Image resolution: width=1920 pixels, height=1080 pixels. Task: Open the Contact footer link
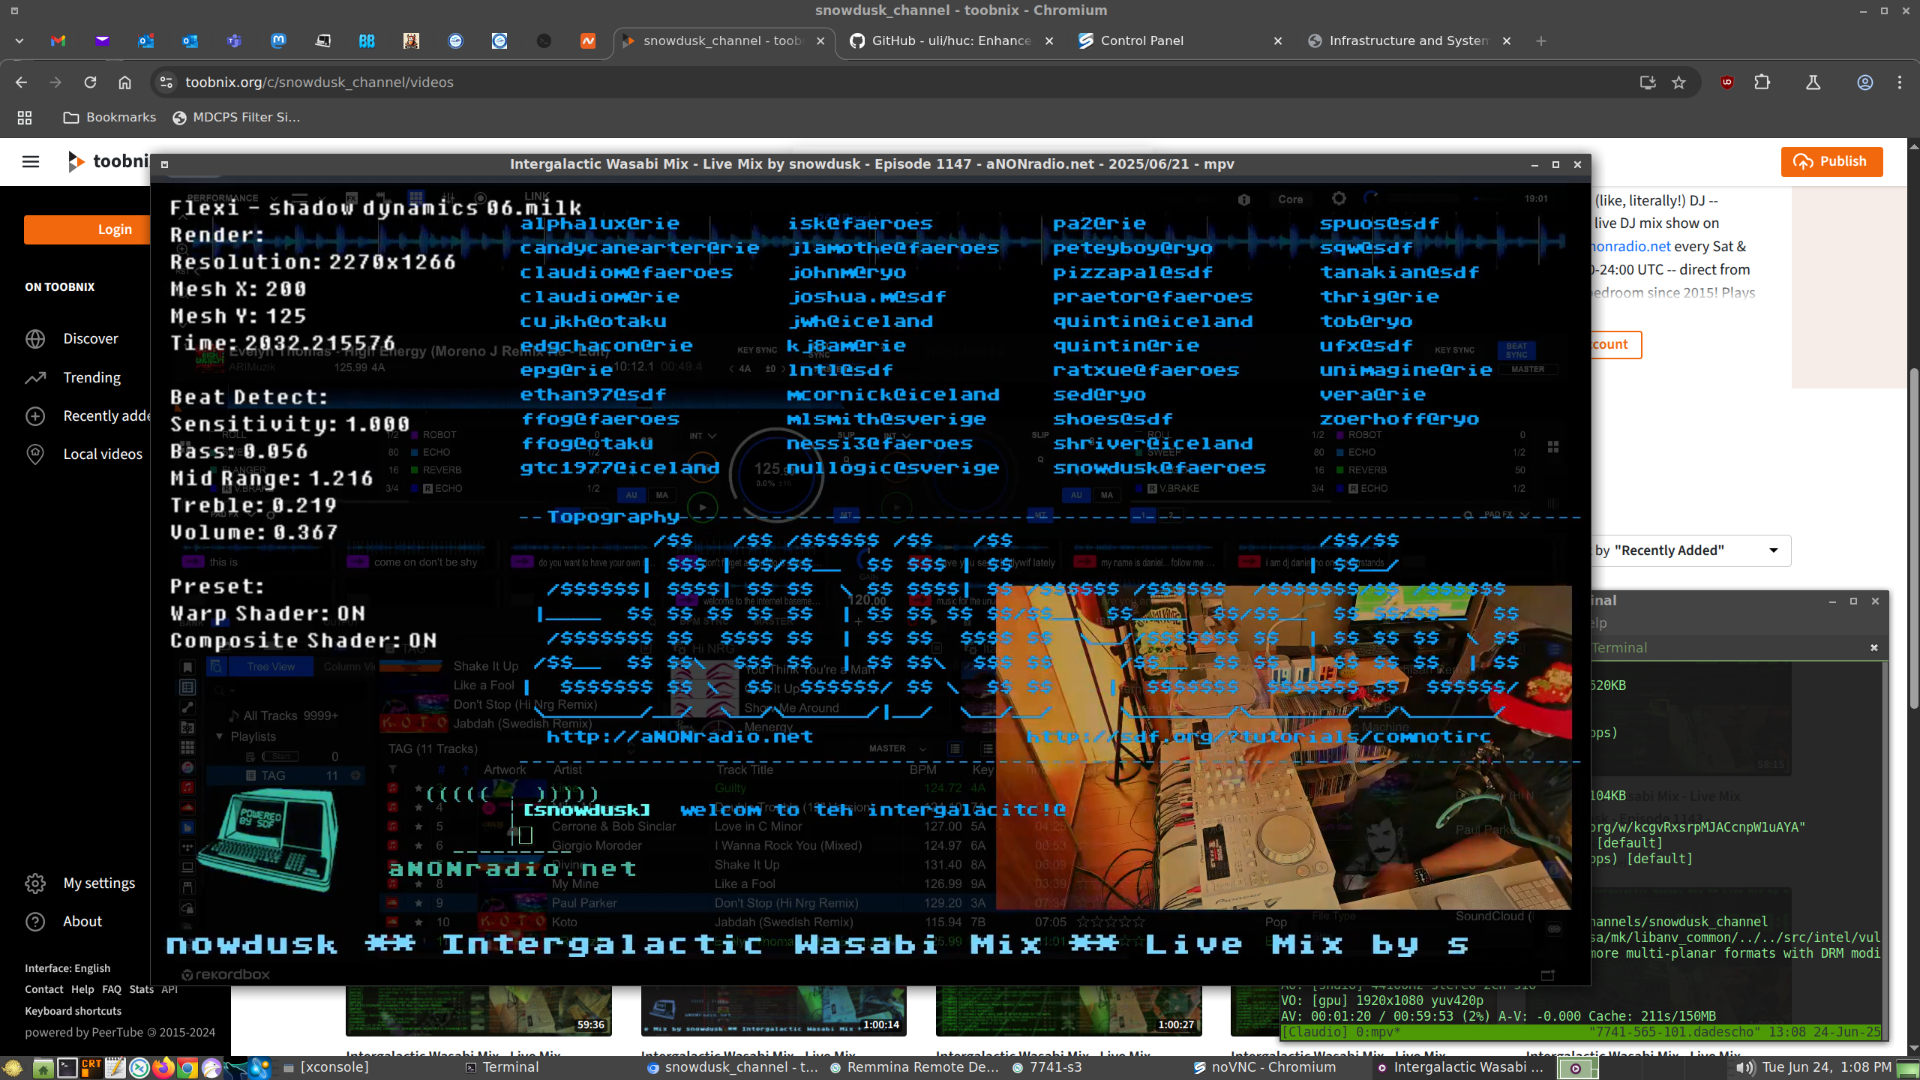click(x=44, y=989)
